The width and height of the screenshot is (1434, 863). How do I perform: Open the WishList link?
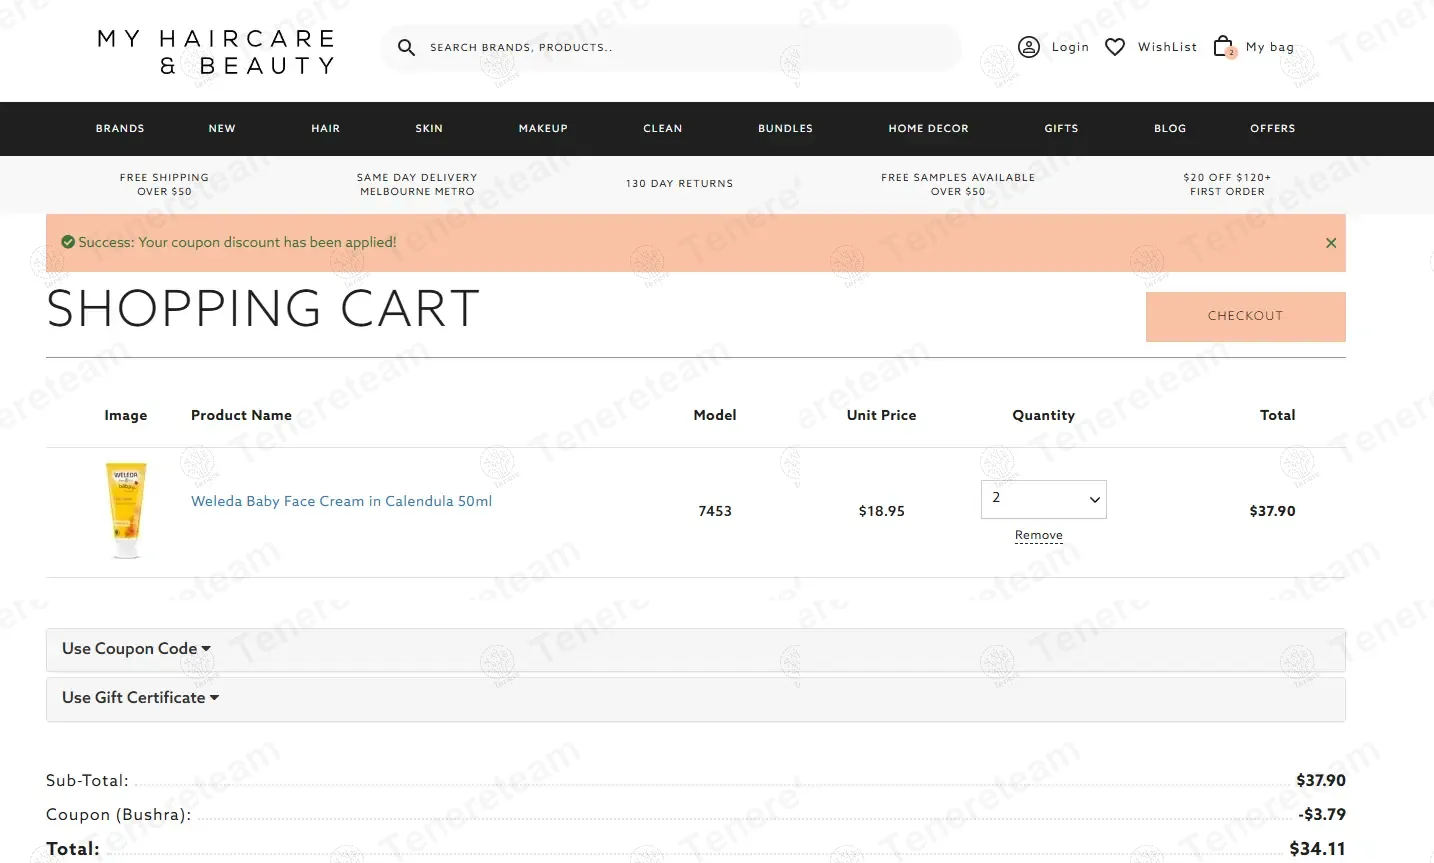tap(1167, 47)
